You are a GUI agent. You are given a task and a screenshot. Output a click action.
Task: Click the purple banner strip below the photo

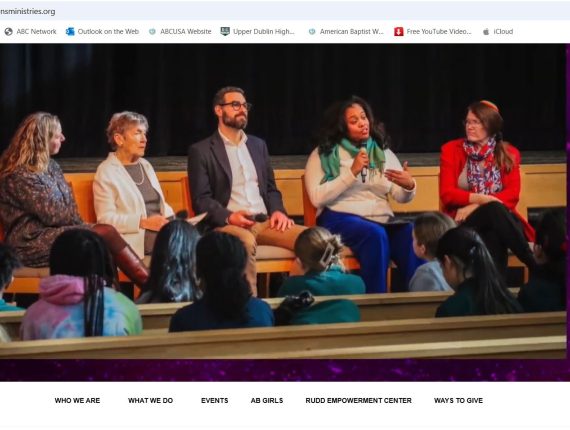[283, 370]
